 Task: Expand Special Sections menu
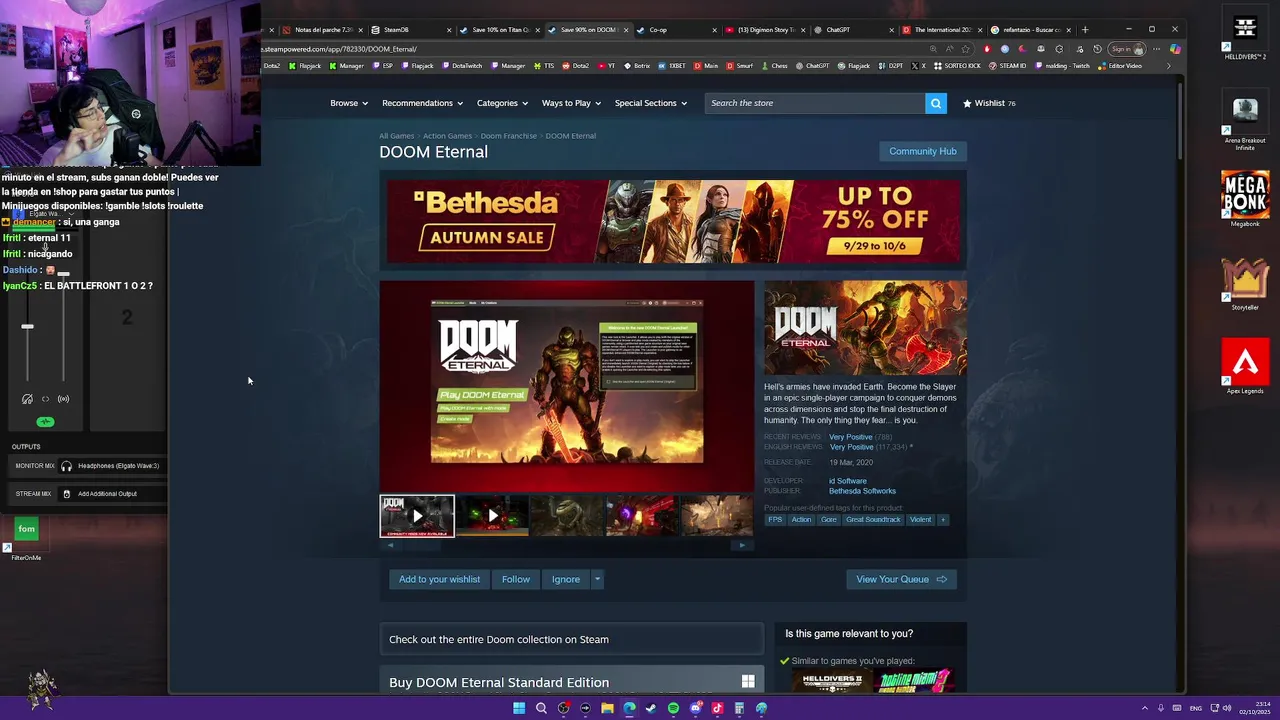point(651,103)
